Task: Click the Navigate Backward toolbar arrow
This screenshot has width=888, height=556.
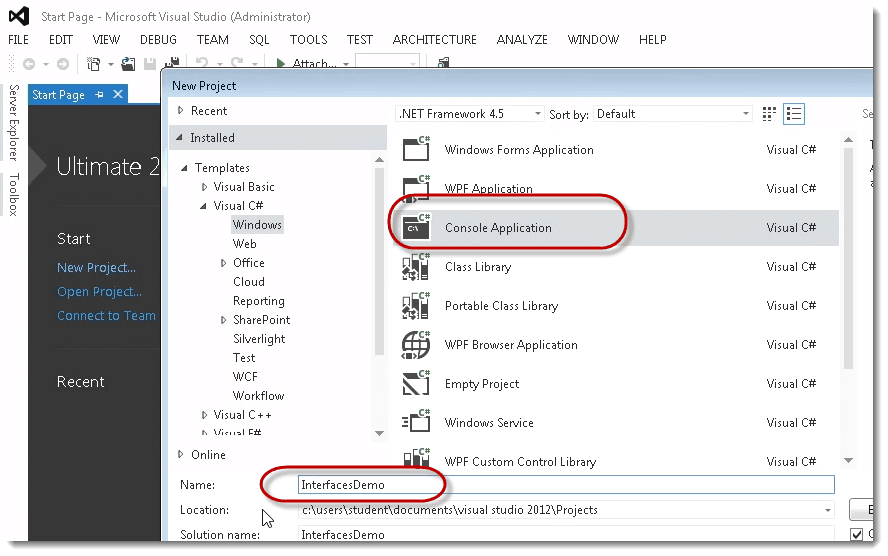Action: pyautogui.click(x=28, y=64)
